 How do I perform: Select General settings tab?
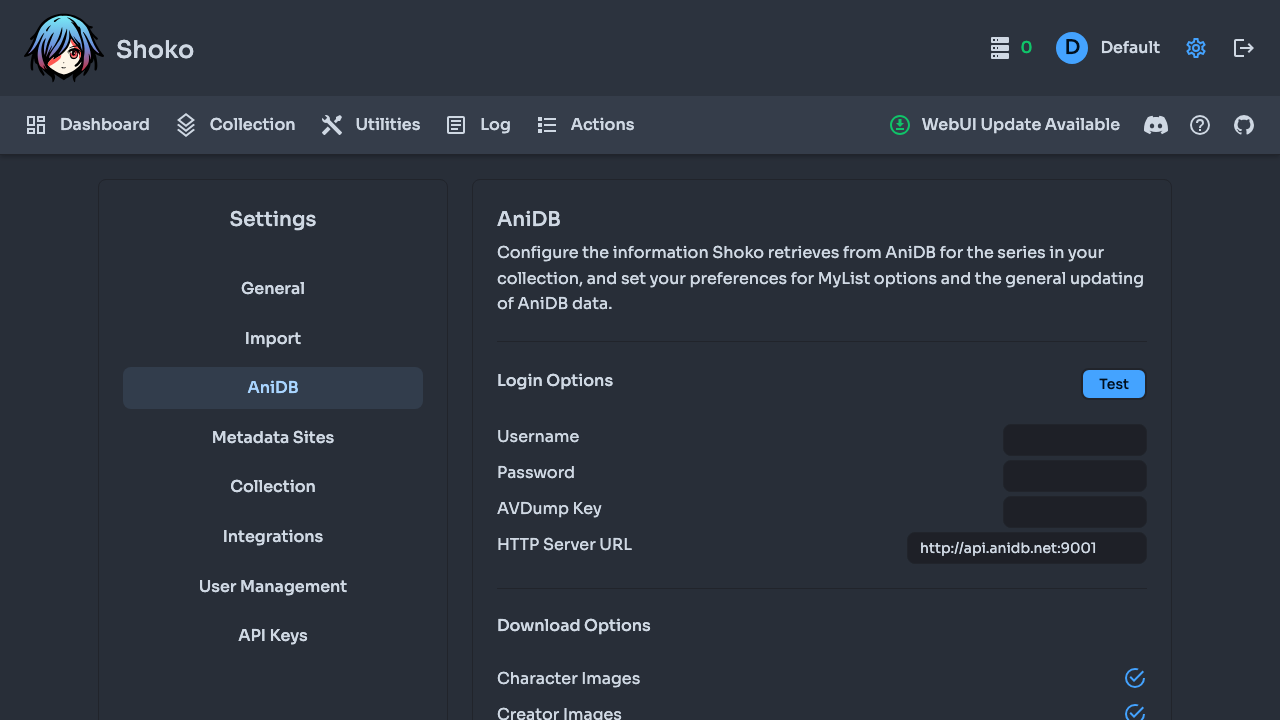[273, 288]
